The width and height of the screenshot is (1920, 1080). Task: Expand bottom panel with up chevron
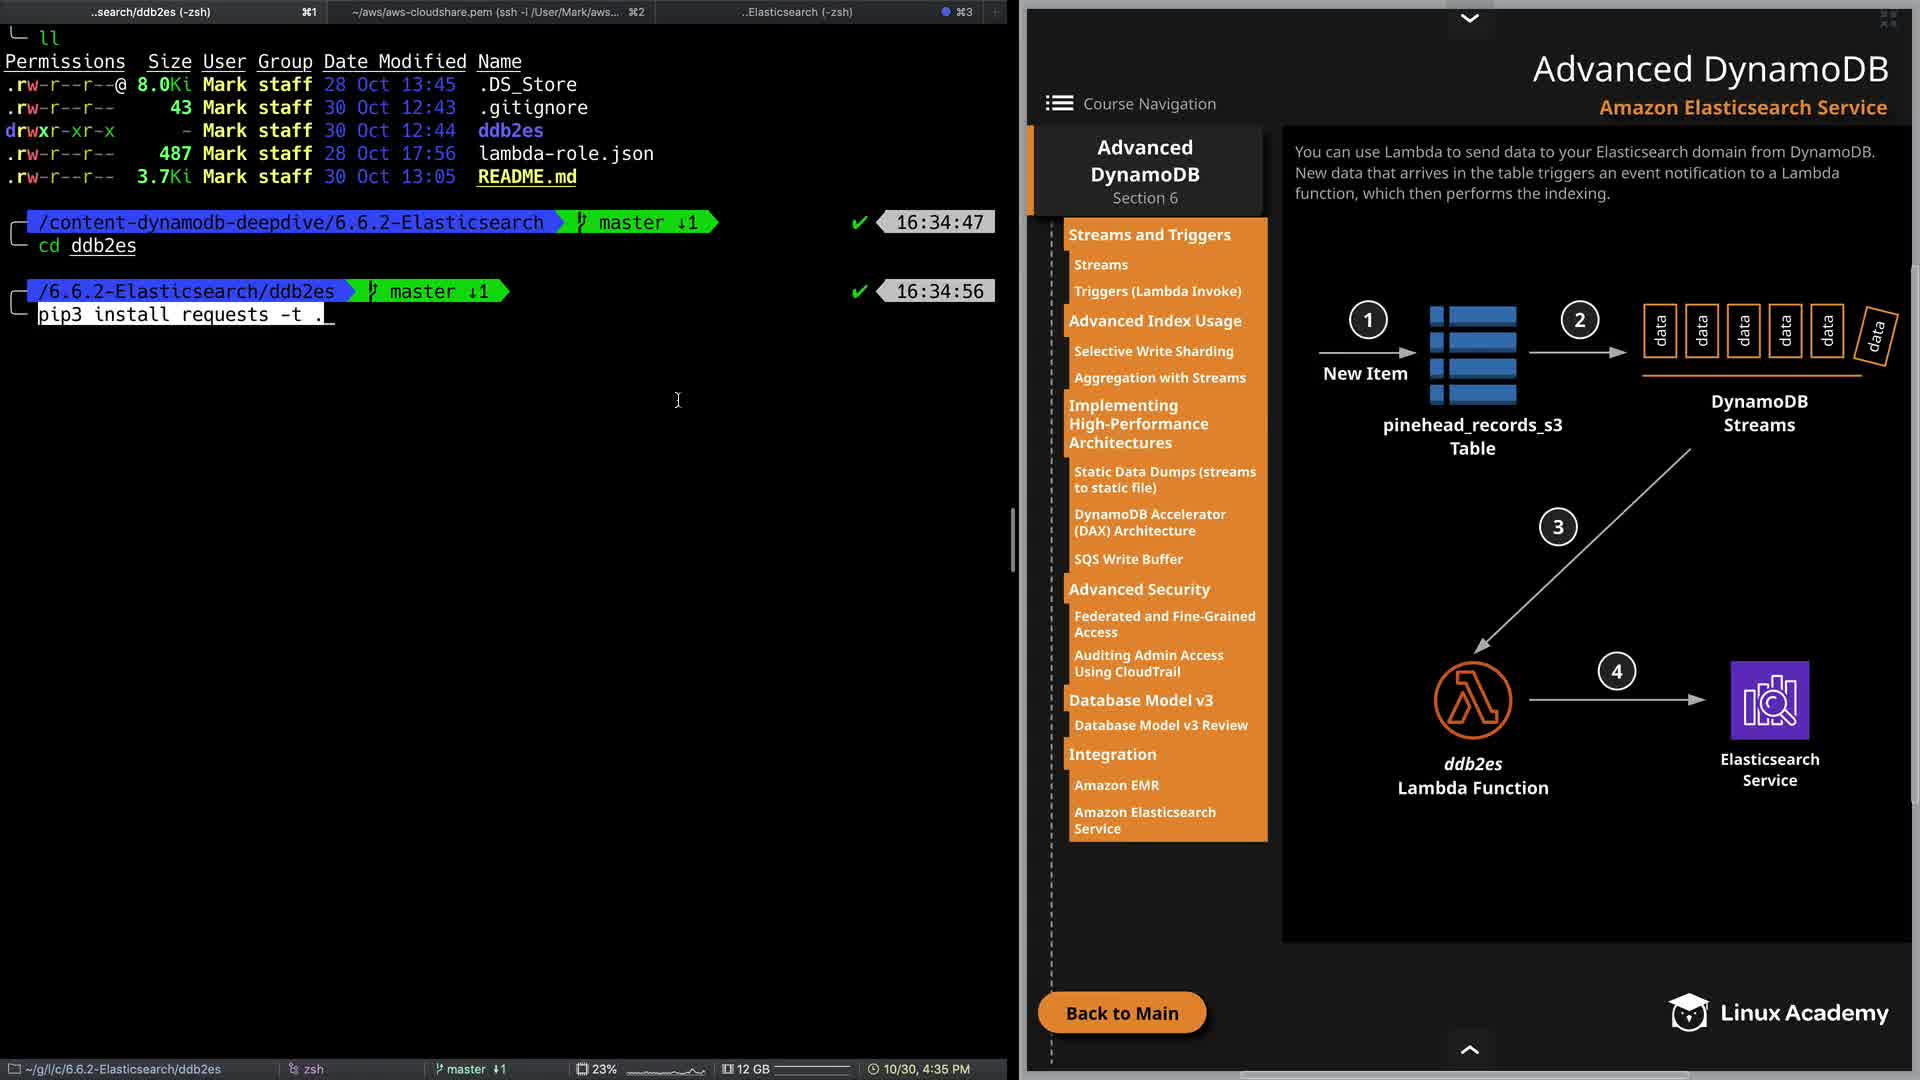point(1469,1049)
